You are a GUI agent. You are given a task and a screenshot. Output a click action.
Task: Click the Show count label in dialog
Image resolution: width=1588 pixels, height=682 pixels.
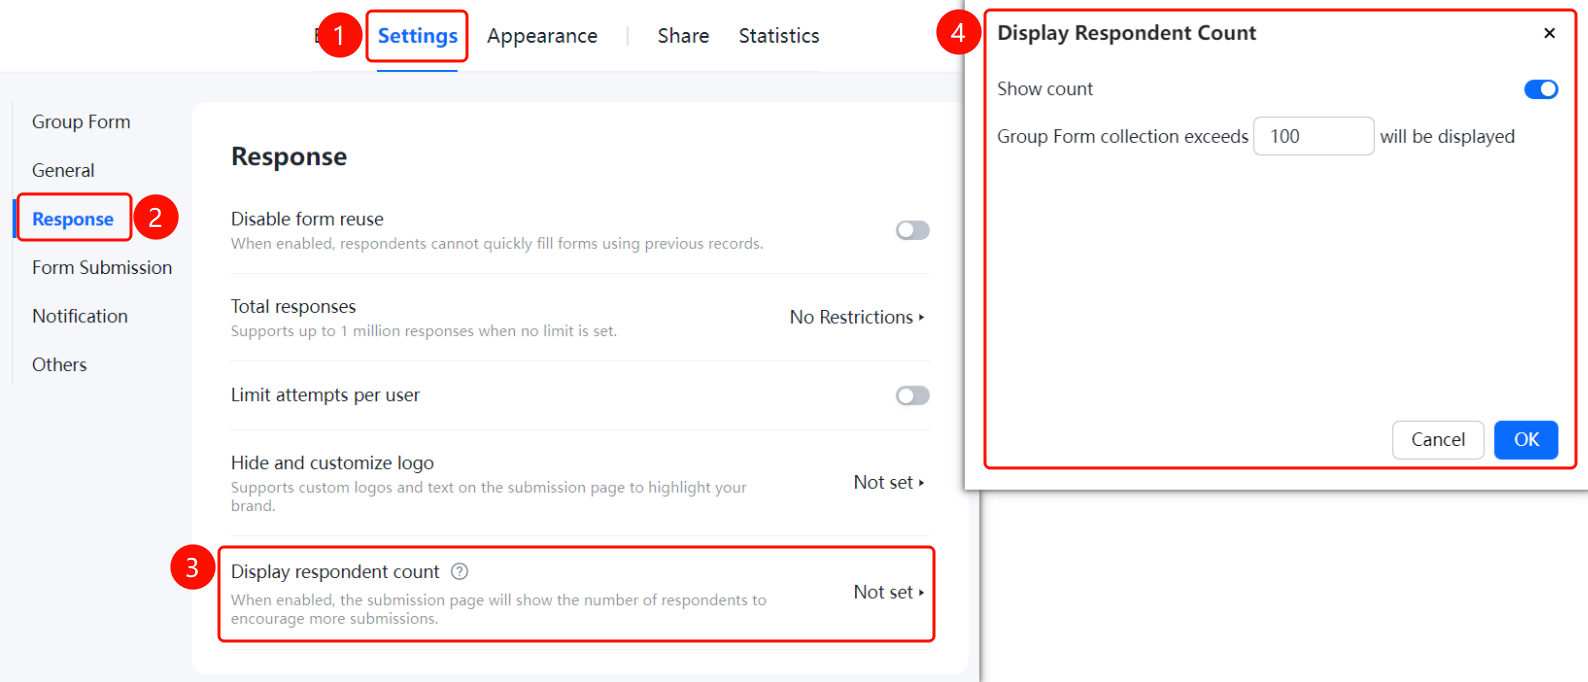[x=1045, y=89]
